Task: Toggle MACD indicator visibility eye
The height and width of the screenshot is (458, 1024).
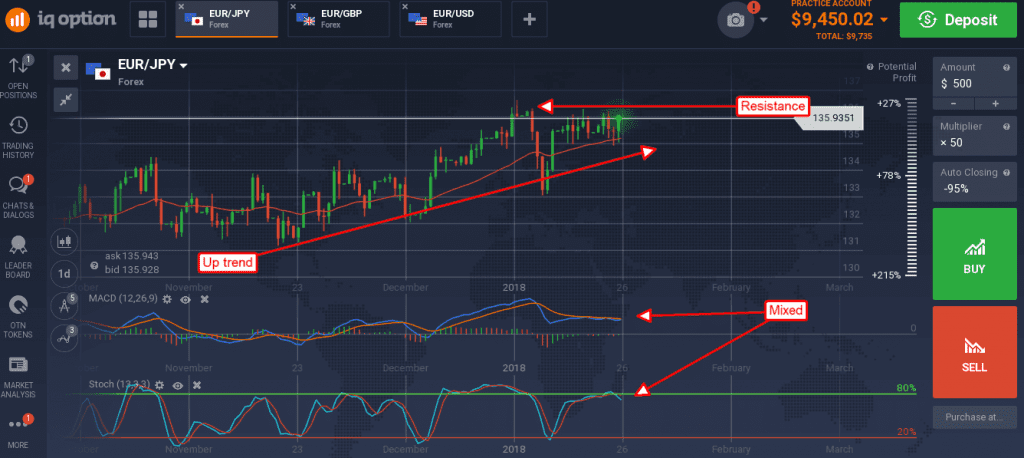Action: click(186, 299)
